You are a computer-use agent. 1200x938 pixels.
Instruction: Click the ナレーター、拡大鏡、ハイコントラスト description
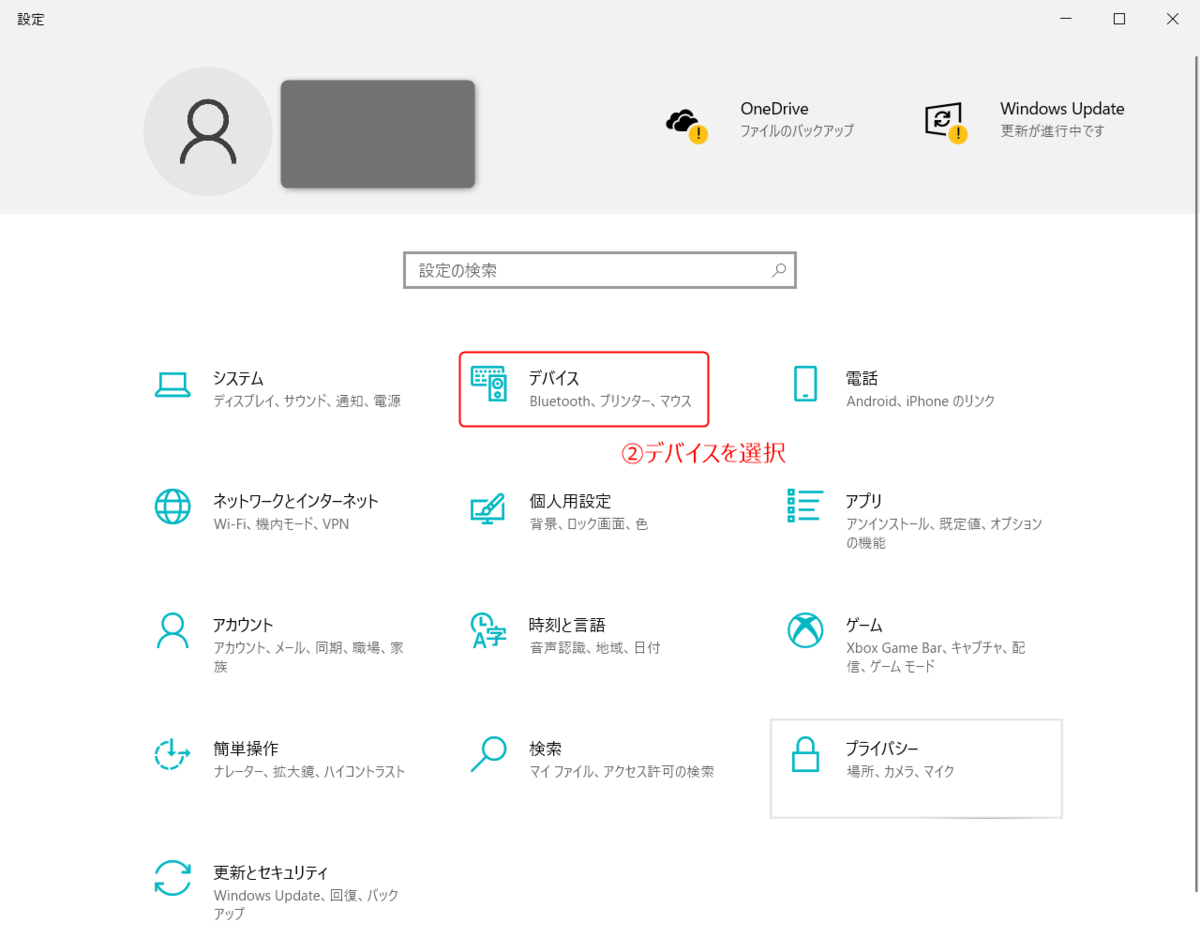309,771
